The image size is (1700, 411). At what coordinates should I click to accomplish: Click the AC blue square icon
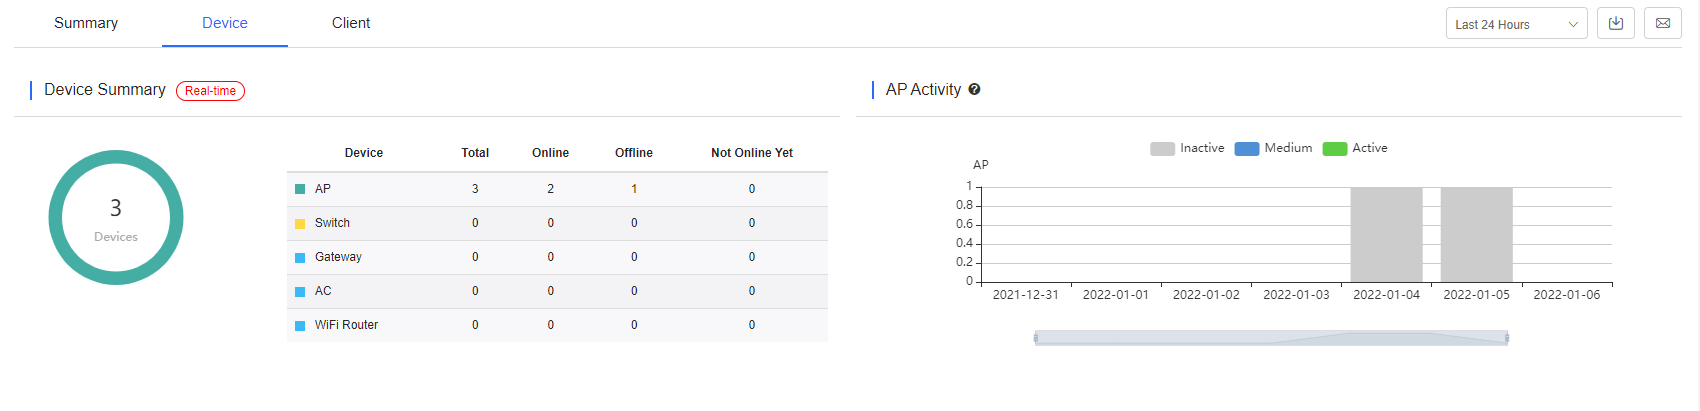point(300,291)
